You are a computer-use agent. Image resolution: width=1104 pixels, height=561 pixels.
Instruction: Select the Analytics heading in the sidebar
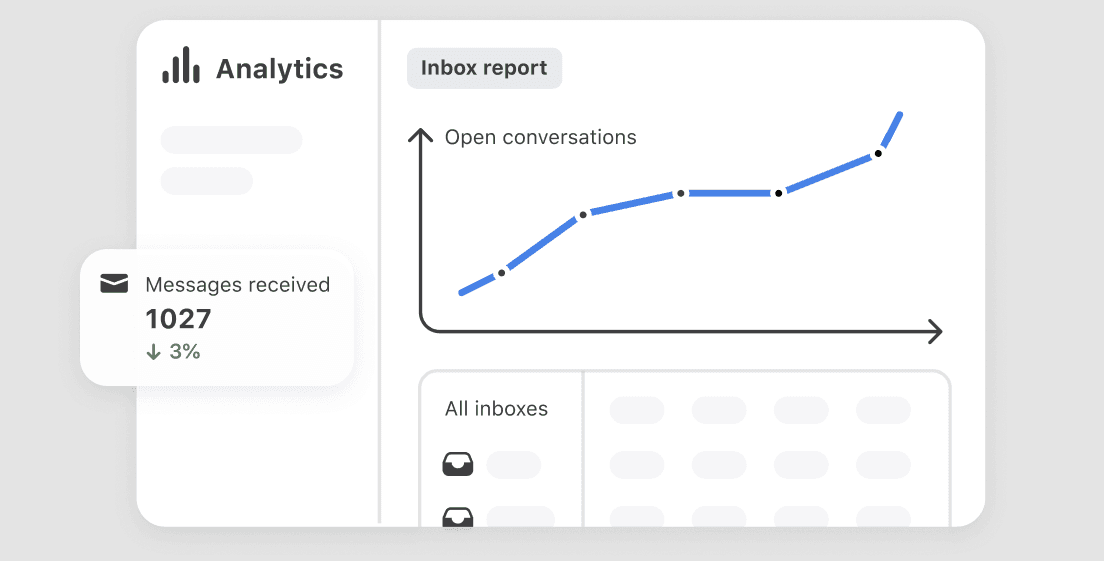click(280, 69)
